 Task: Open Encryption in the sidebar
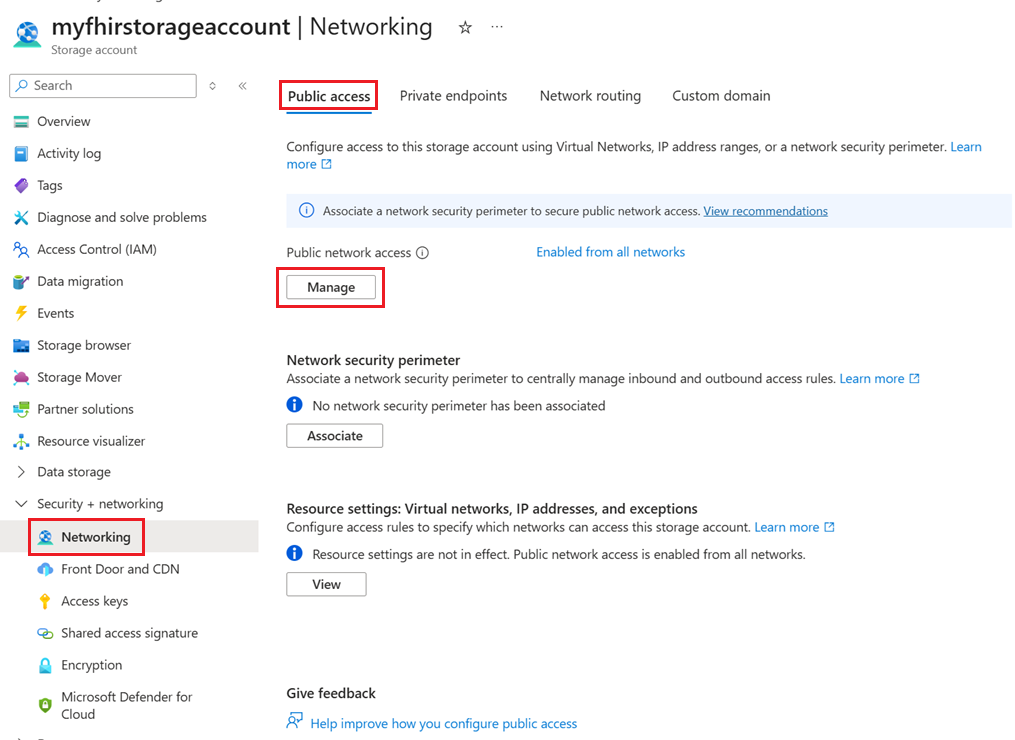click(91, 666)
